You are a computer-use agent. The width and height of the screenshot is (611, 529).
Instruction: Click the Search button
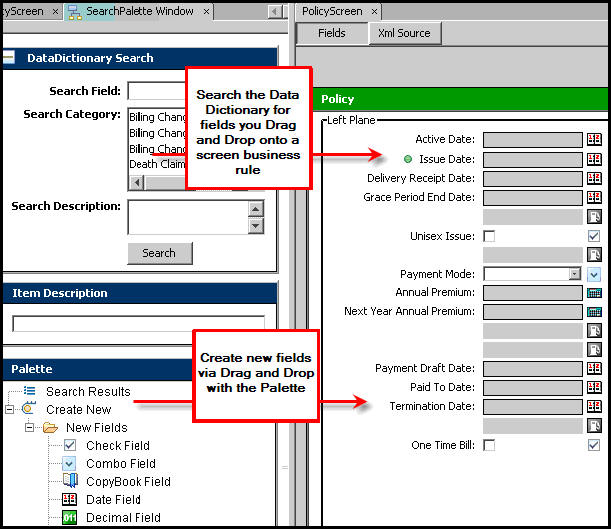click(x=160, y=253)
